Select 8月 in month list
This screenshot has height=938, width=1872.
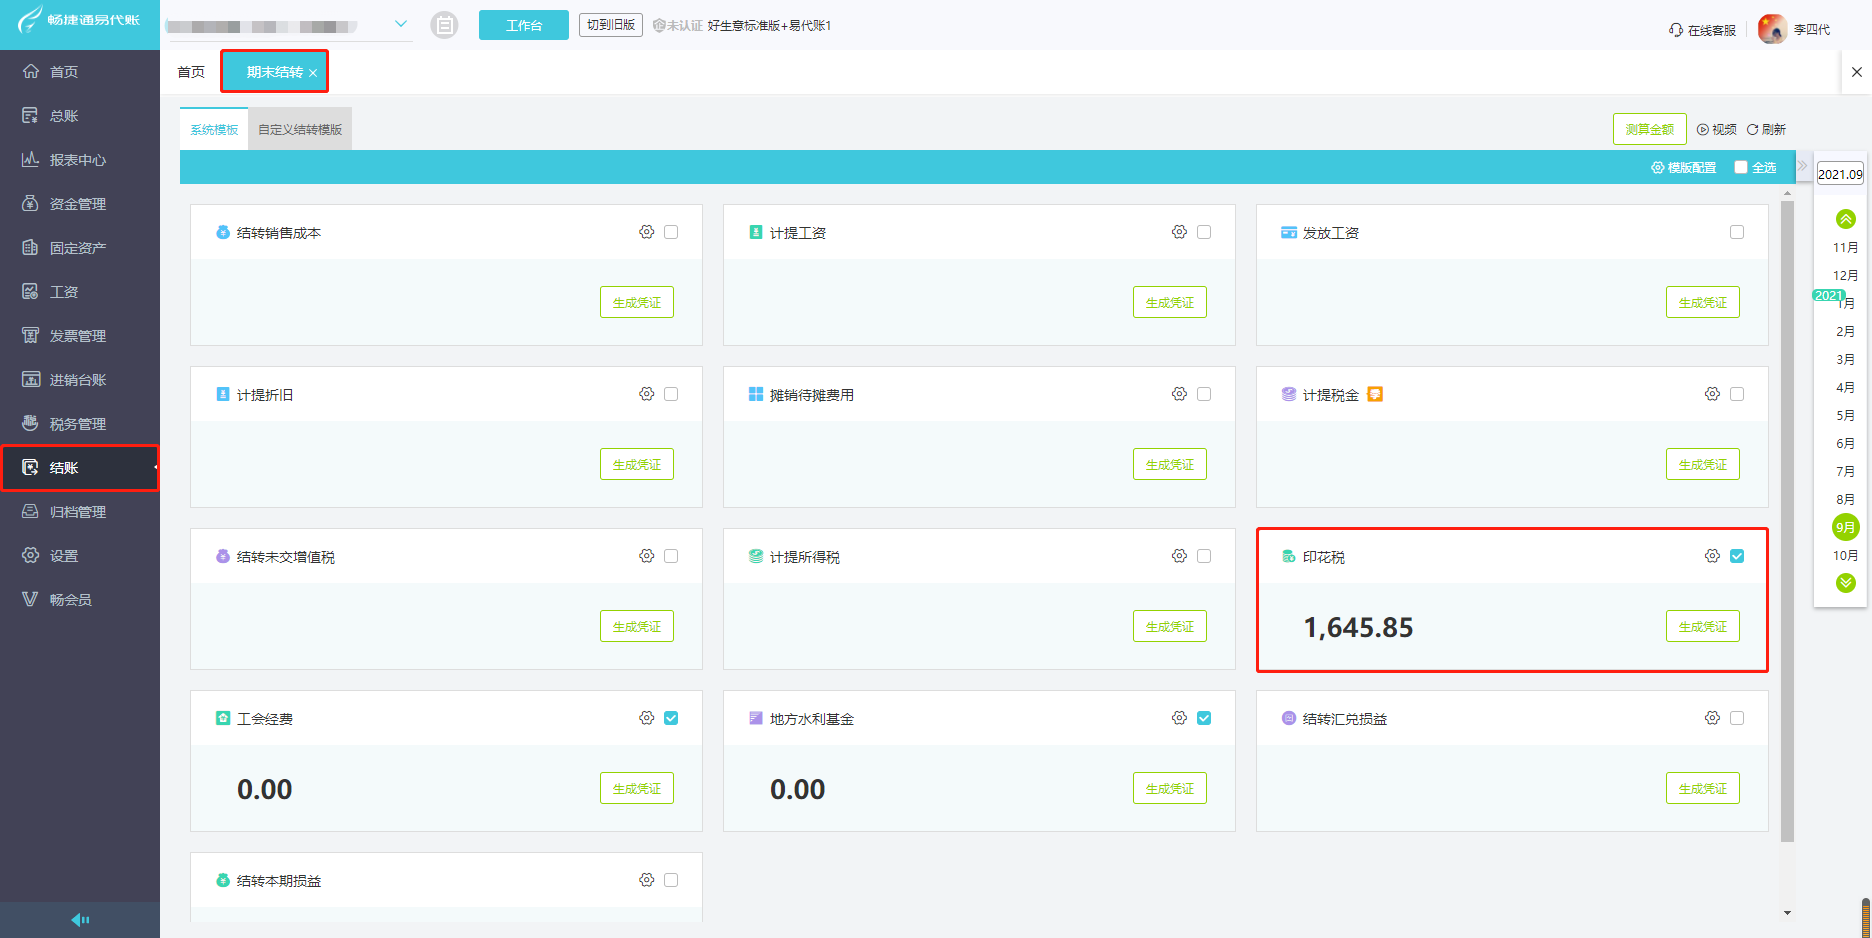[x=1846, y=499]
